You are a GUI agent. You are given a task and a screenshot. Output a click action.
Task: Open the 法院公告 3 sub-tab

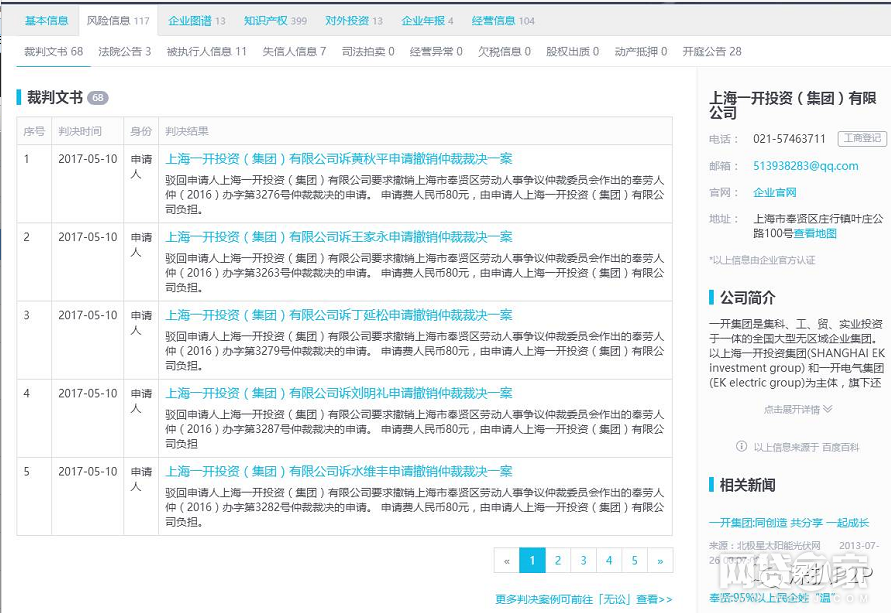pyautogui.click(x=124, y=52)
